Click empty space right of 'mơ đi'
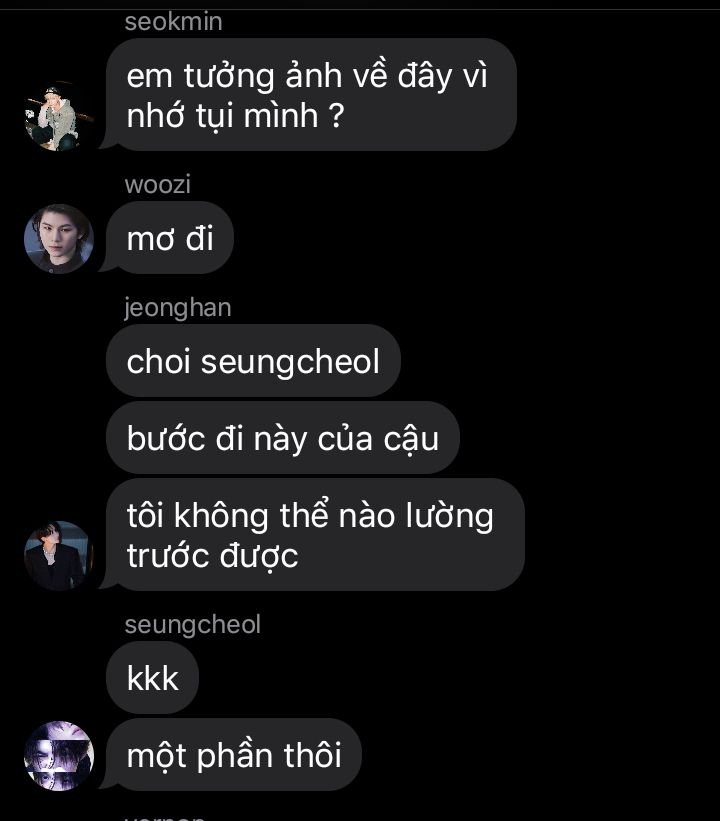The image size is (720, 821). [x=471, y=238]
